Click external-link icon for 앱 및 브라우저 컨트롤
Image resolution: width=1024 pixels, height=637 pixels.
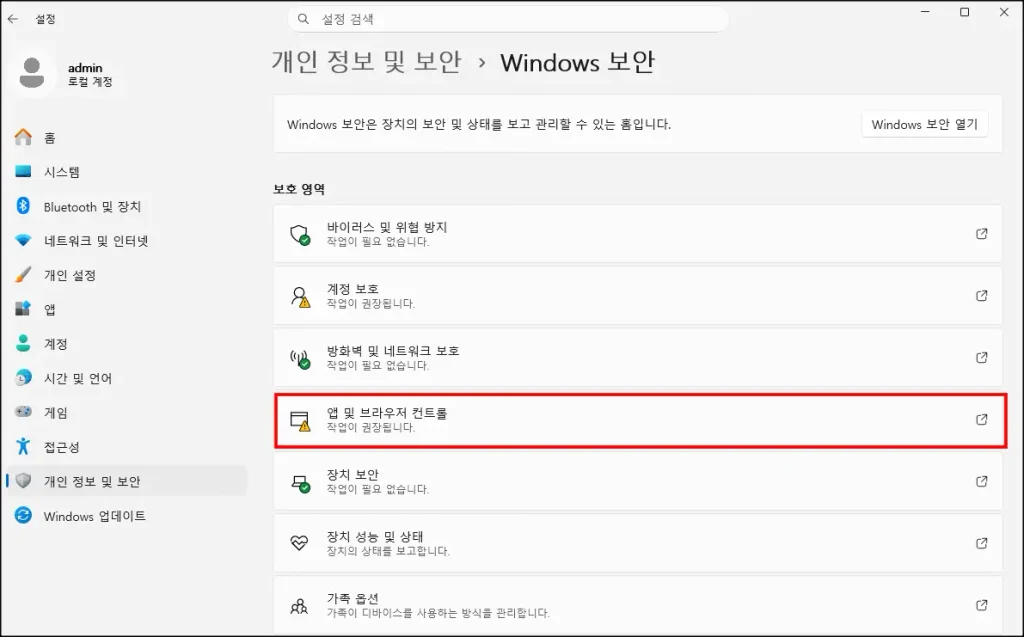pos(982,419)
